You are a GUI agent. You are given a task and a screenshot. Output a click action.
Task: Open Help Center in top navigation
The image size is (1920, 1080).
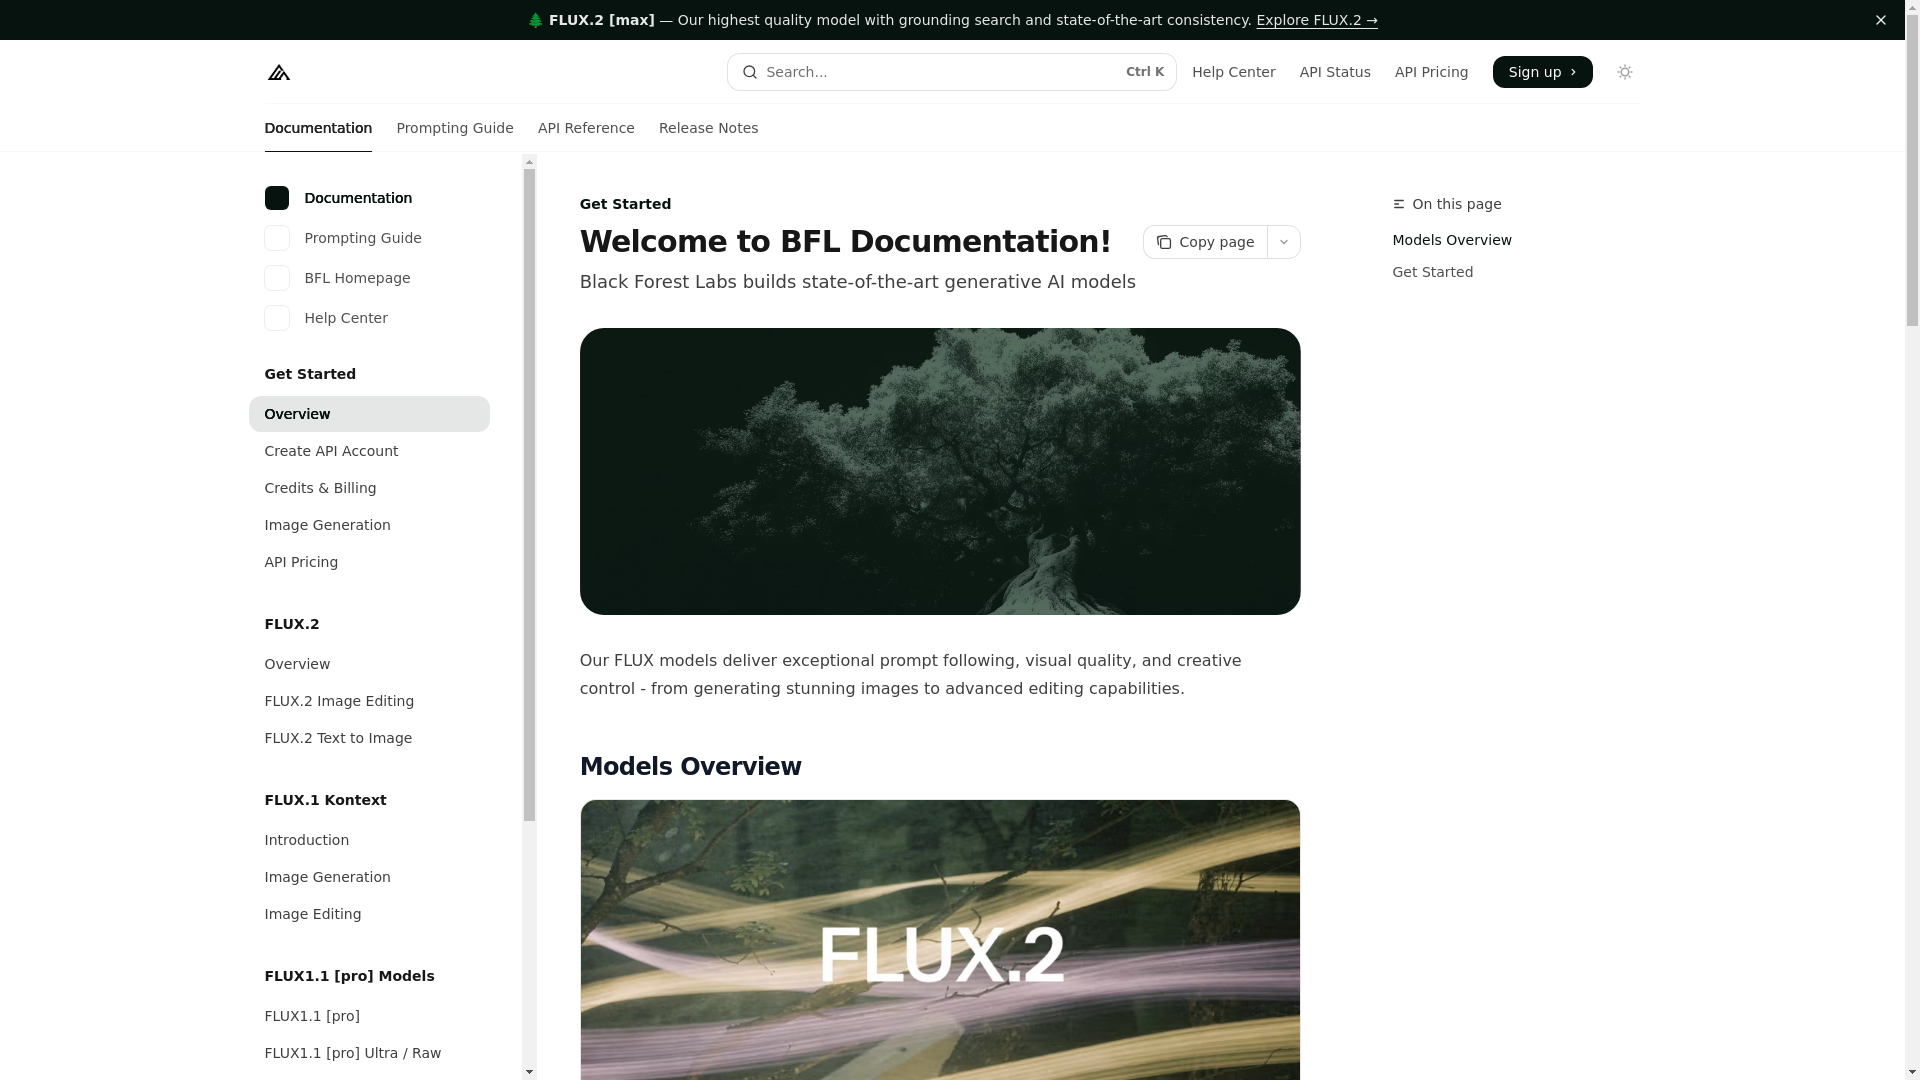(1233, 72)
